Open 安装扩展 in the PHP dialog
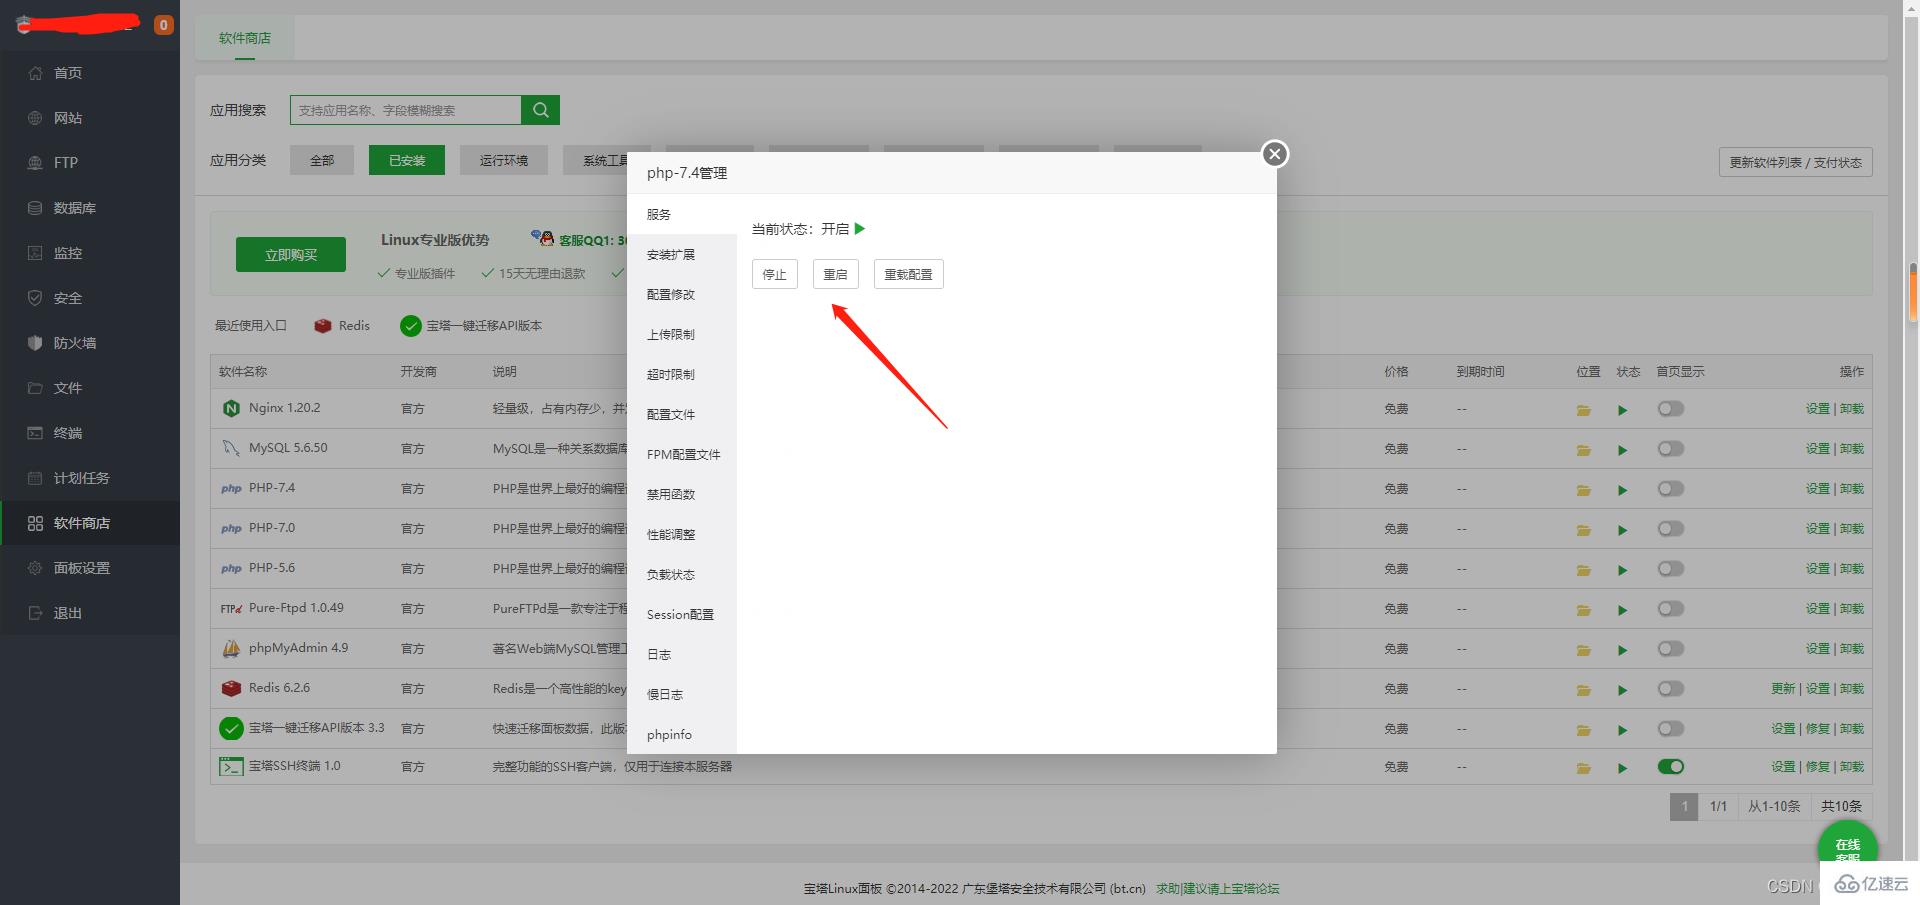This screenshot has width=1920, height=905. pyautogui.click(x=682, y=255)
